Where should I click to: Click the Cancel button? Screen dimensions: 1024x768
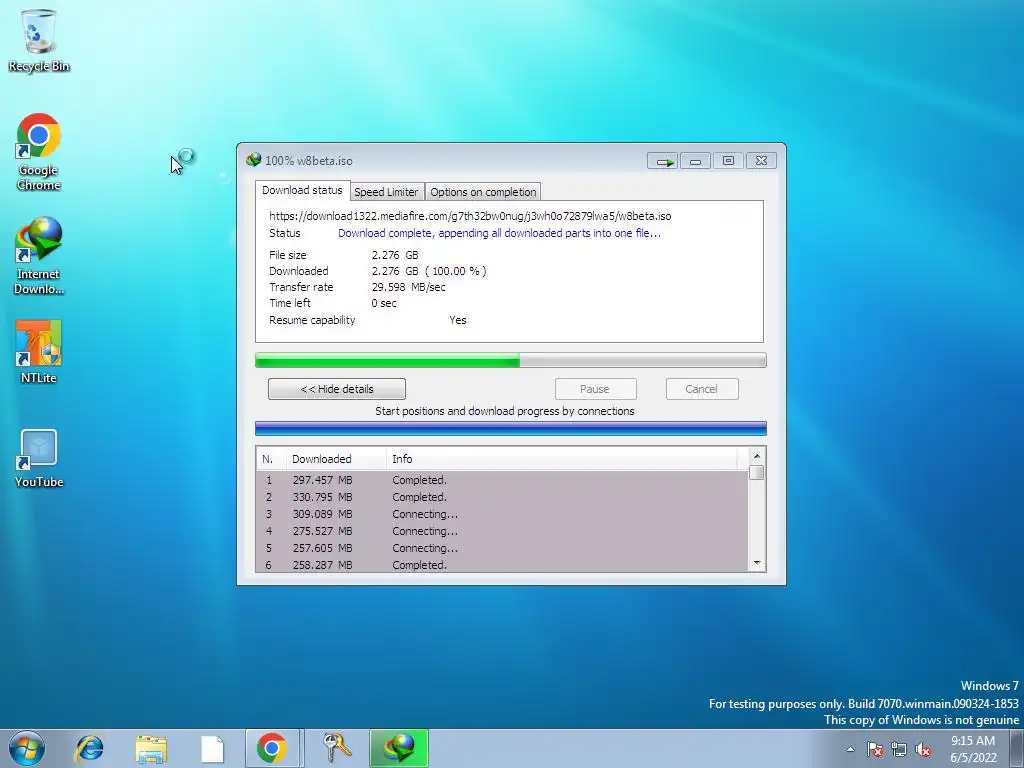point(701,389)
